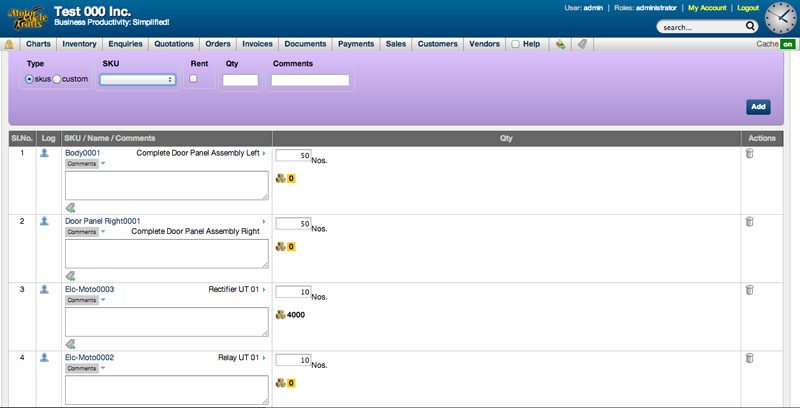Image resolution: width=800 pixels, height=408 pixels.
Task: Select the 'custom' type radio button
Action: (57, 79)
